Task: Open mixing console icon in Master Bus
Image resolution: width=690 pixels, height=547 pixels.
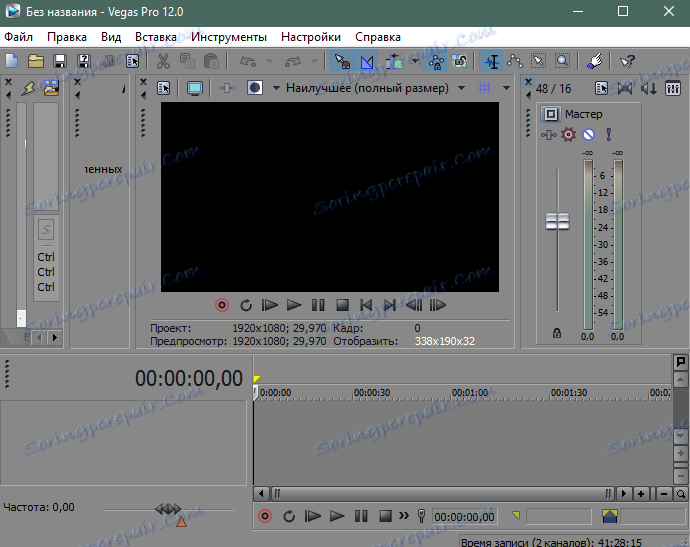Action: [x=673, y=88]
